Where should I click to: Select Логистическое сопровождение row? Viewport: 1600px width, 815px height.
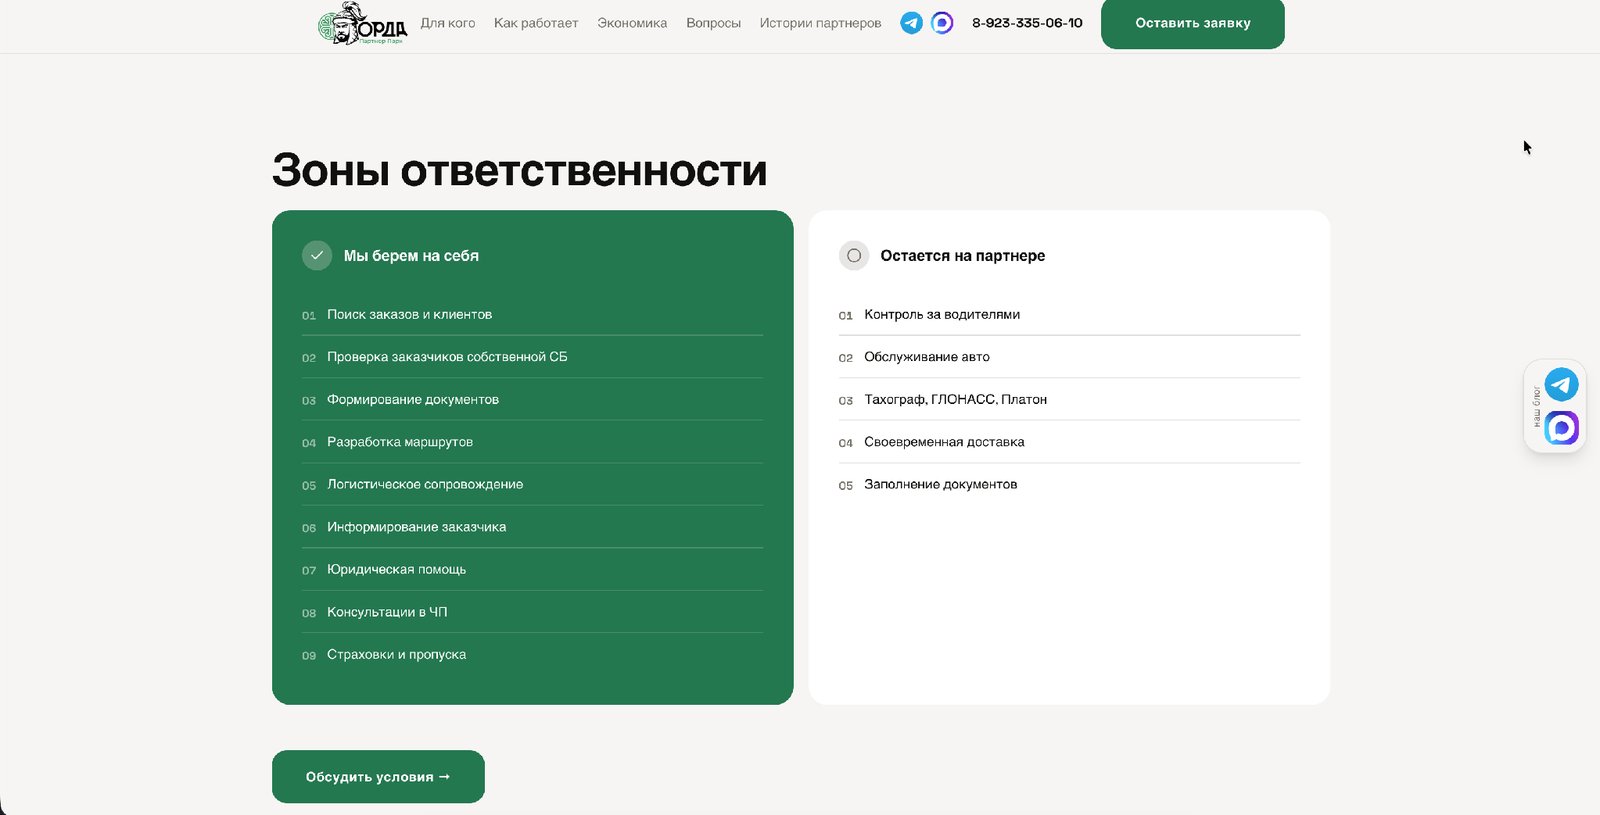532,484
